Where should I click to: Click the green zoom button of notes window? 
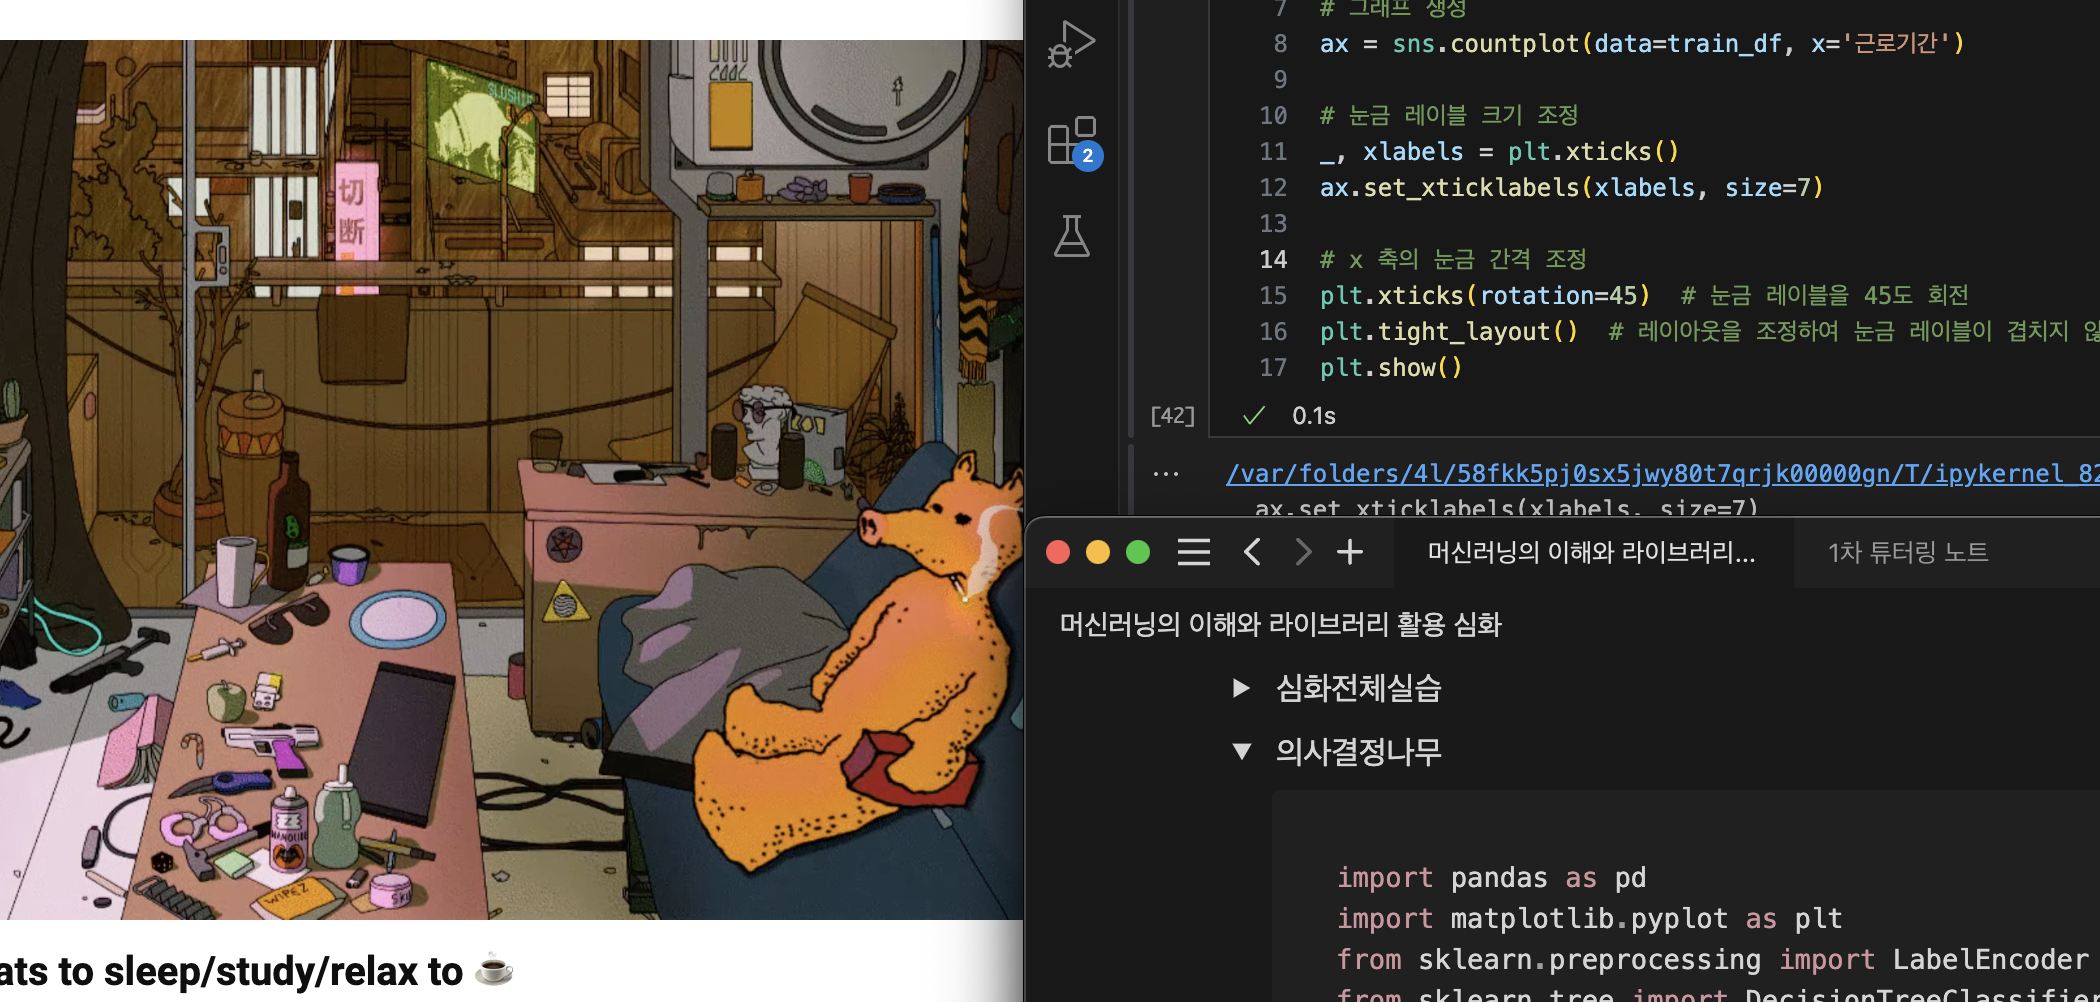click(1138, 552)
